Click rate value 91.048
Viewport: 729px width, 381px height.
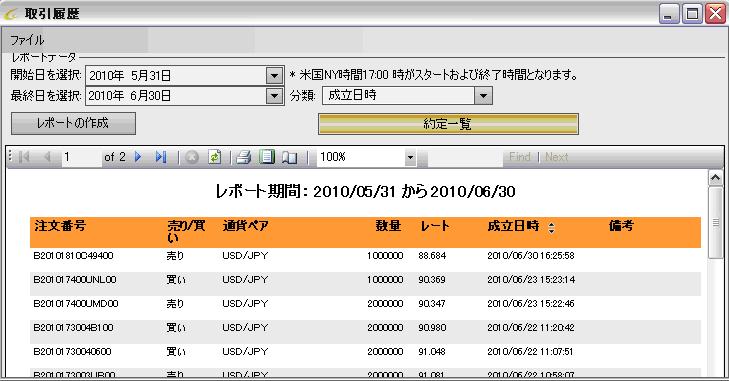[x=432, y=352]
